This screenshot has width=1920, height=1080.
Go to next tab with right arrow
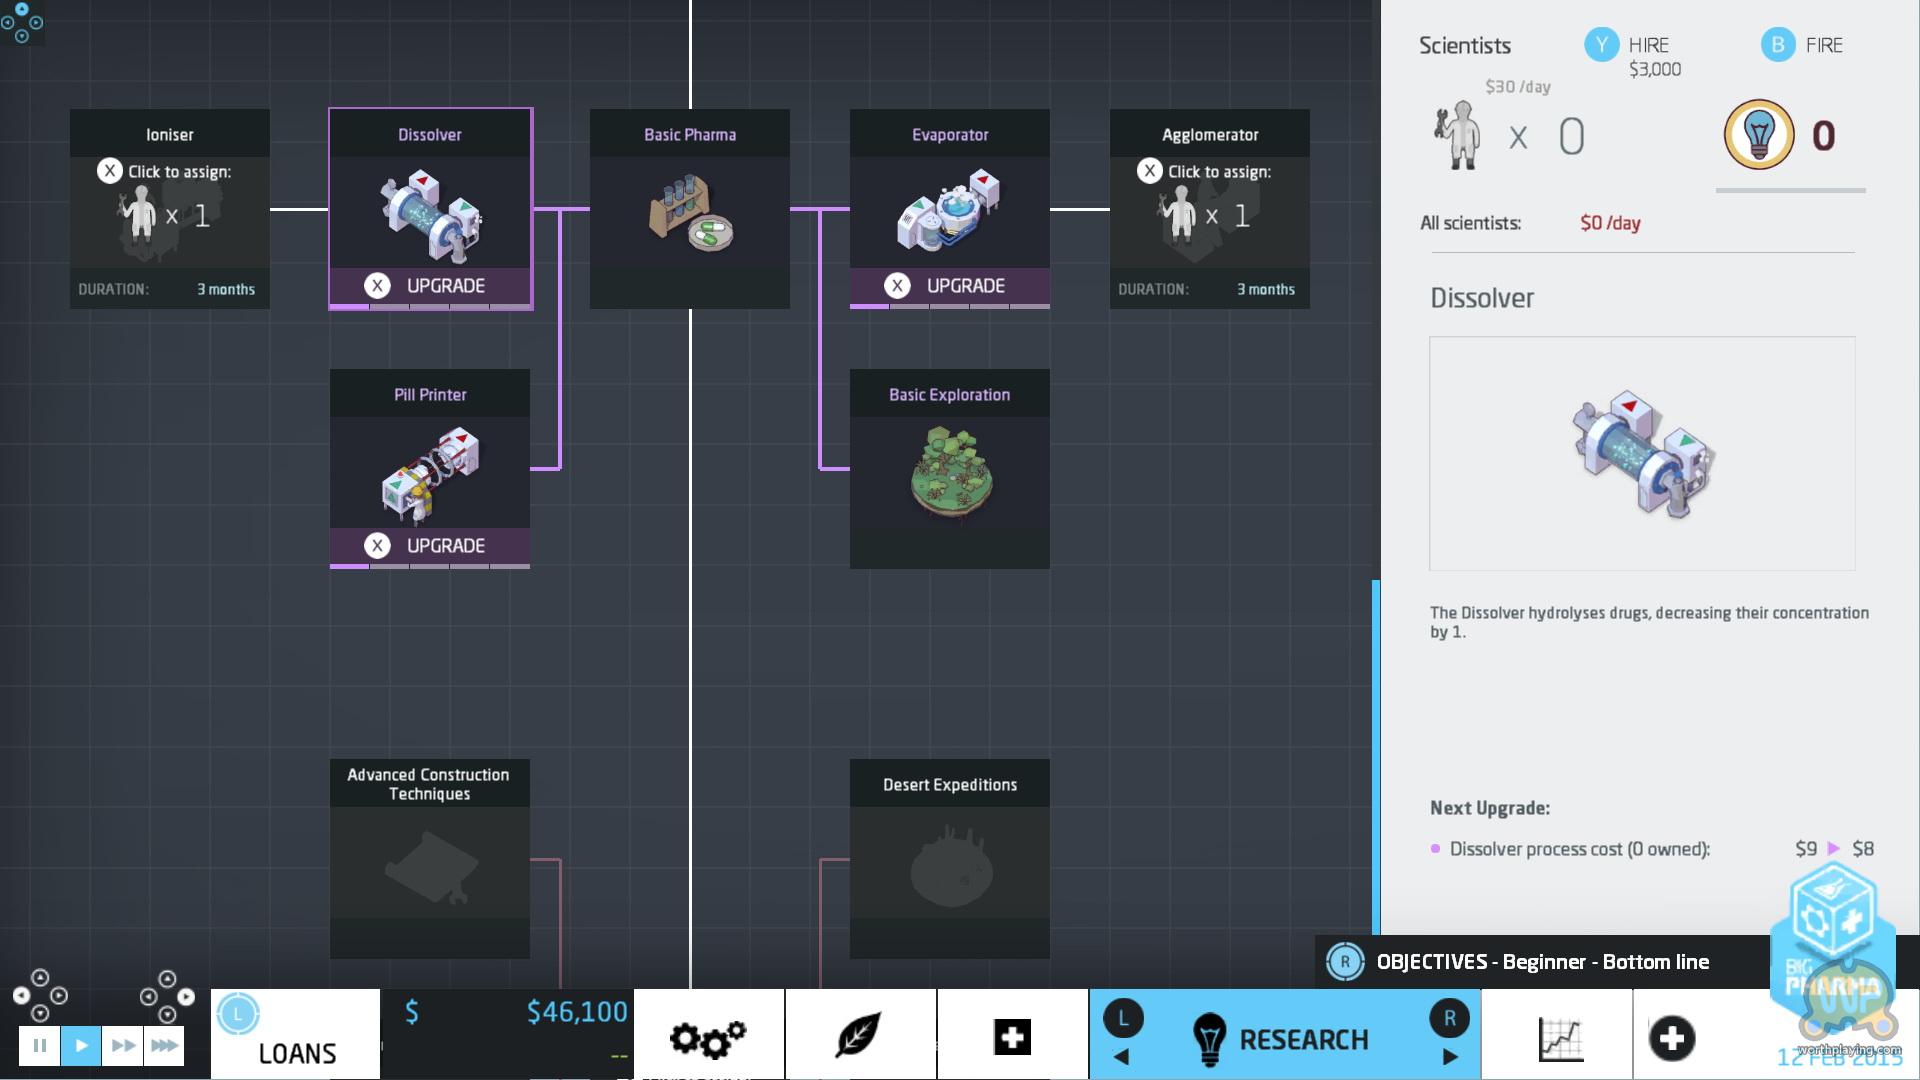pos(1450,1057)
